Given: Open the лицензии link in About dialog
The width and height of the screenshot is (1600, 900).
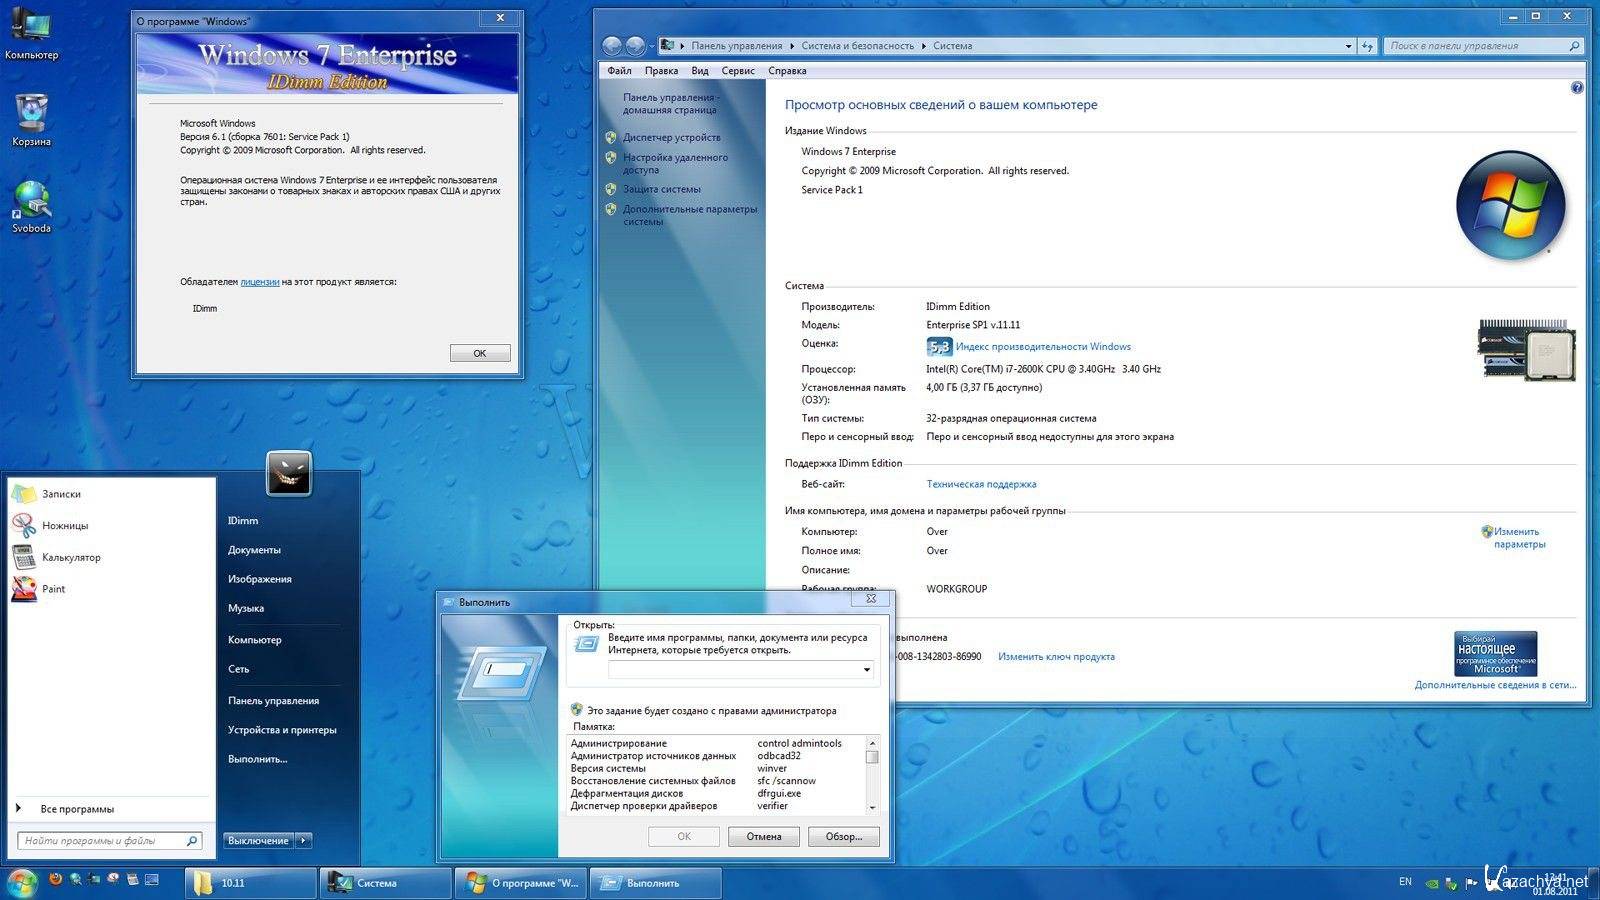Looking at the screenshot, I should 259,282.
